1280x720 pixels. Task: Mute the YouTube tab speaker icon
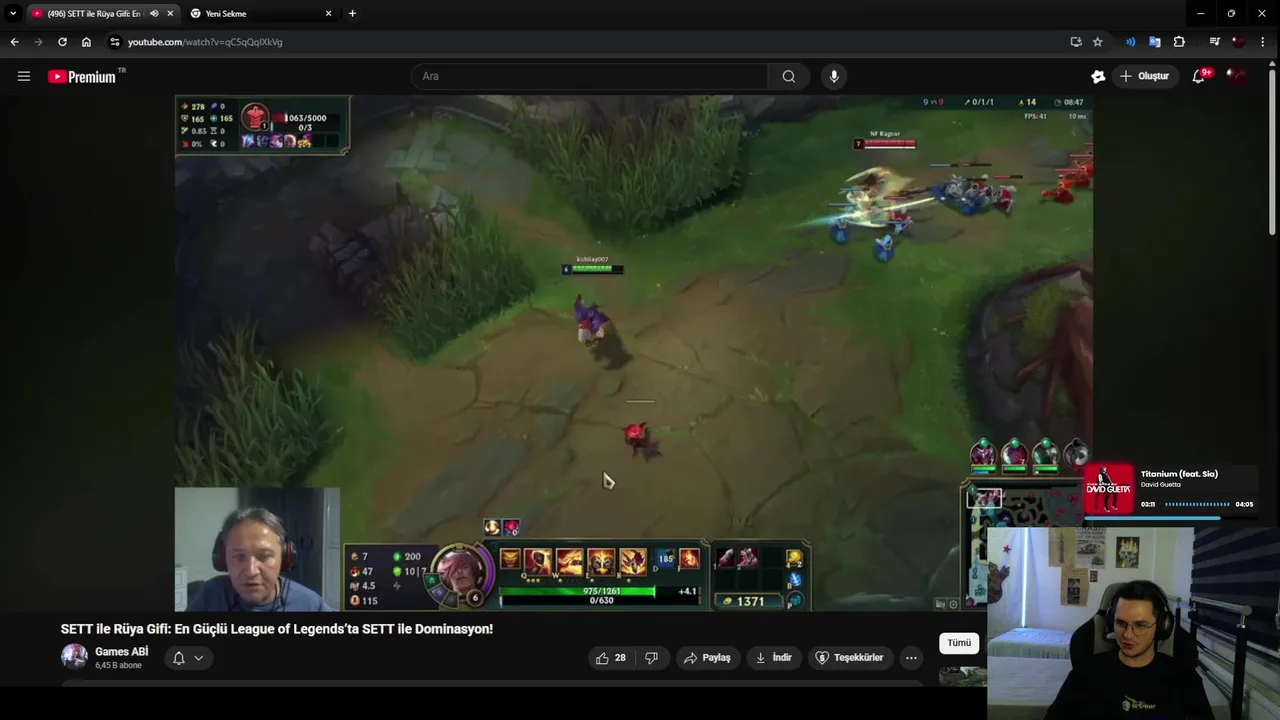[154, 13]
